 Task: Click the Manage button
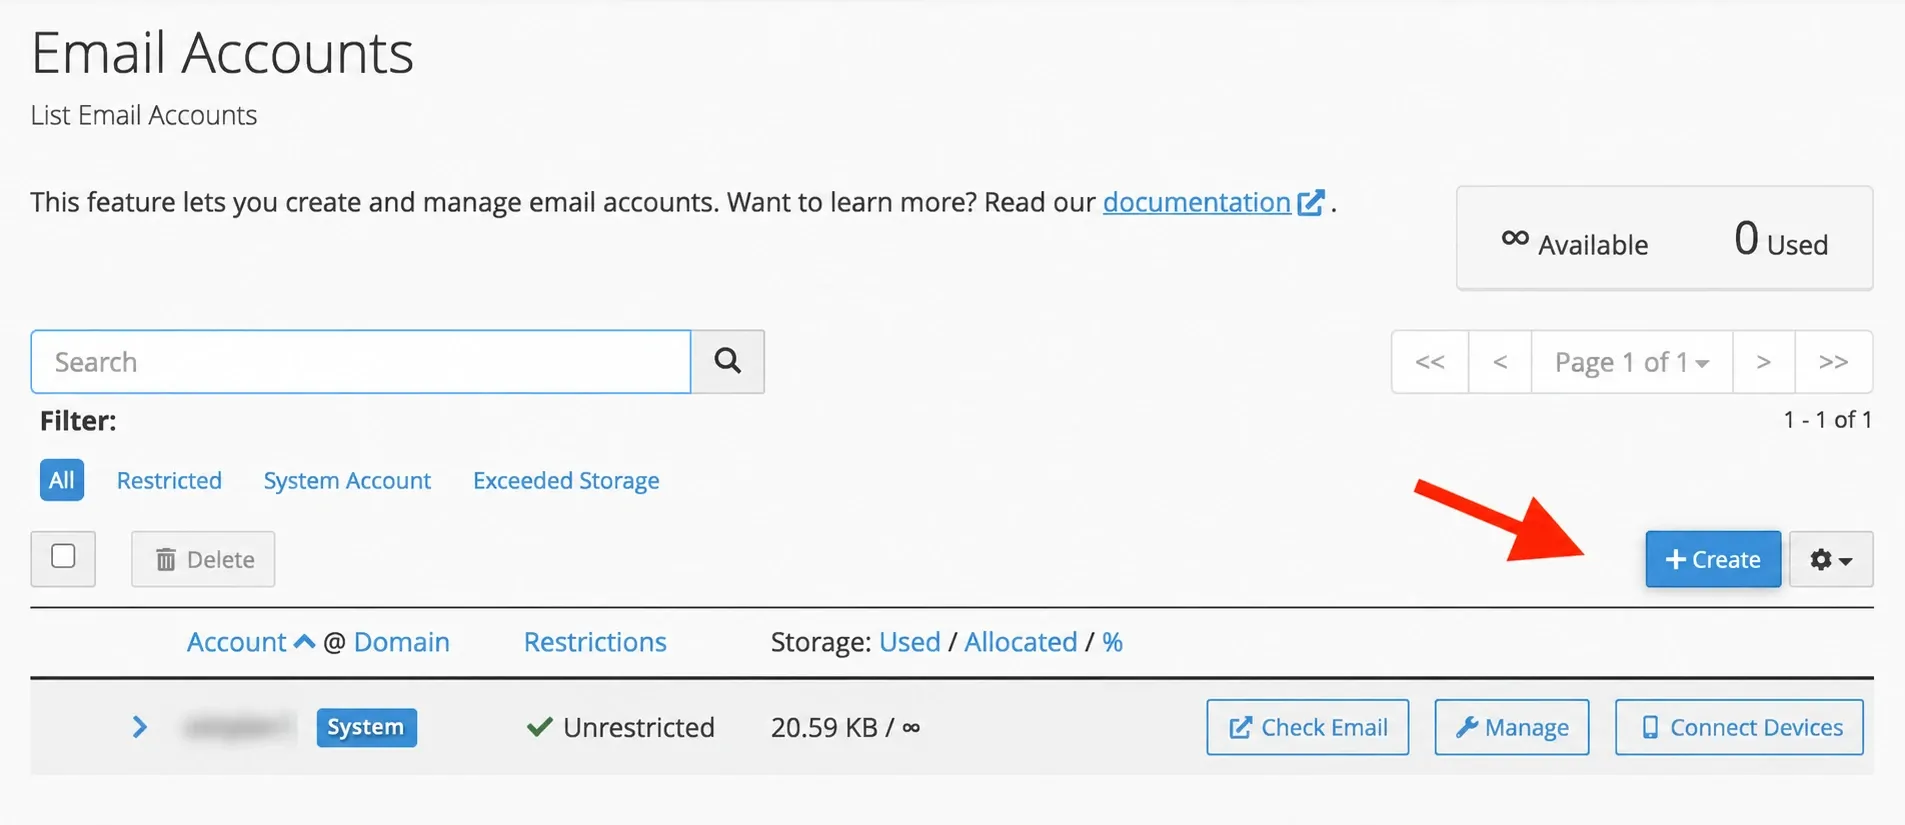point(1511,727)
